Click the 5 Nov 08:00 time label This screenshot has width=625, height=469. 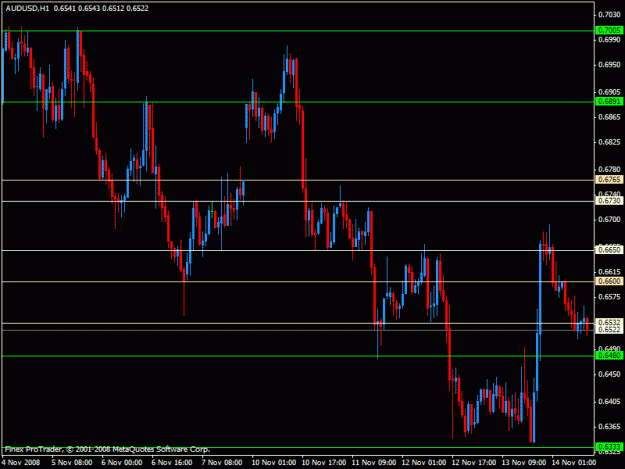(x=72, y=462)
